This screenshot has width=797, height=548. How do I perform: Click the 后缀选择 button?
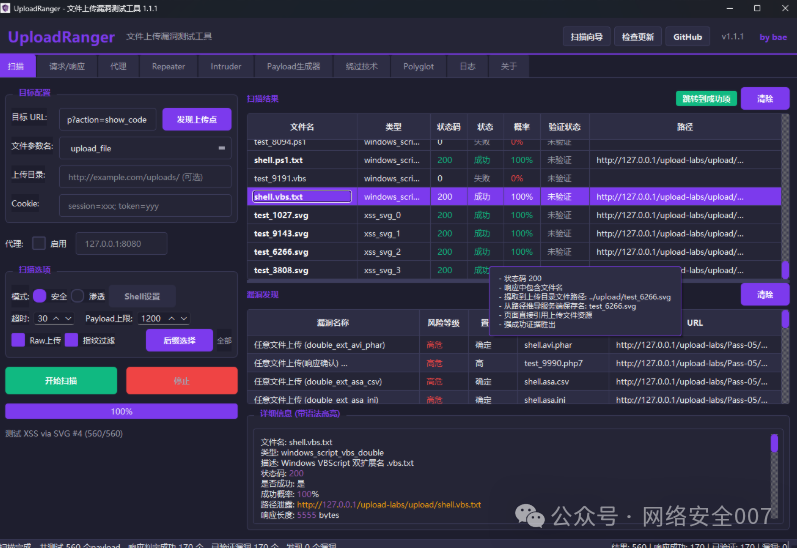tap(179, 340)
